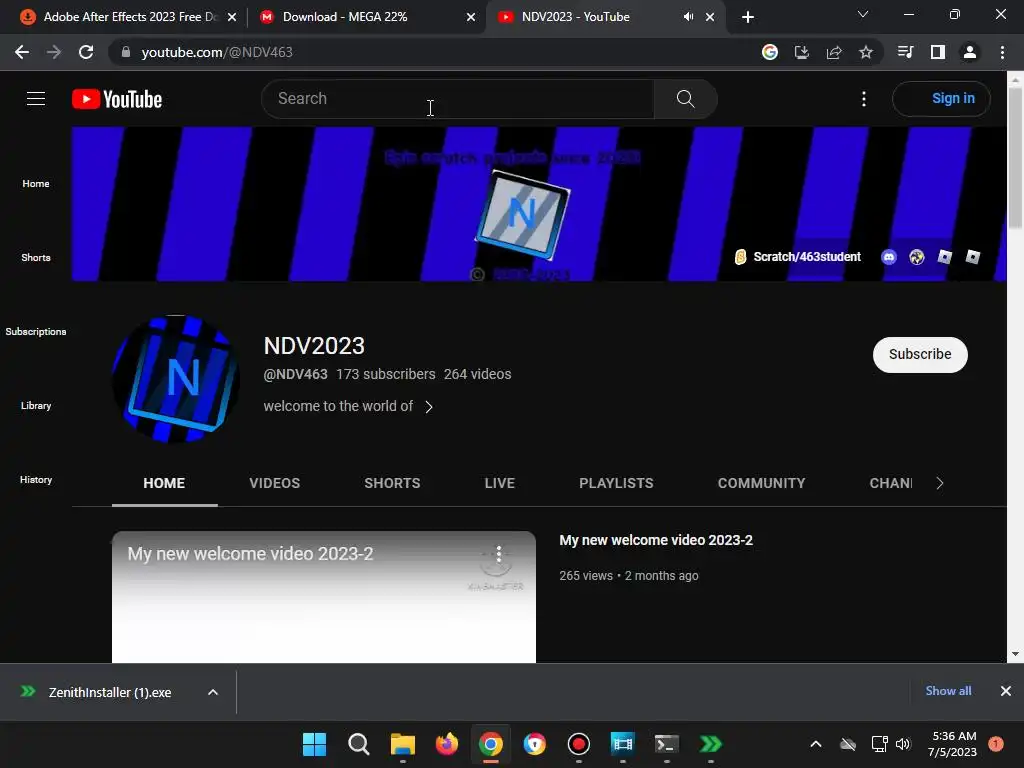The height and width of the screenshot is (768, 1024).
Task: Click the address bar URL
Action: click(217, 52)
